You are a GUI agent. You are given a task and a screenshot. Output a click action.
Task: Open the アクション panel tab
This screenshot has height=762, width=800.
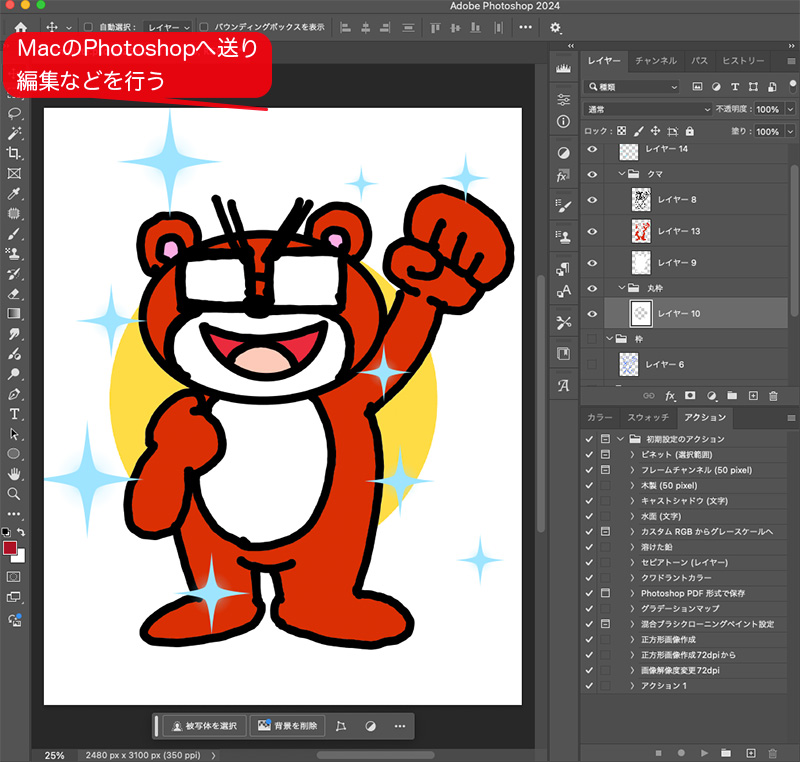tap(705, 418)
